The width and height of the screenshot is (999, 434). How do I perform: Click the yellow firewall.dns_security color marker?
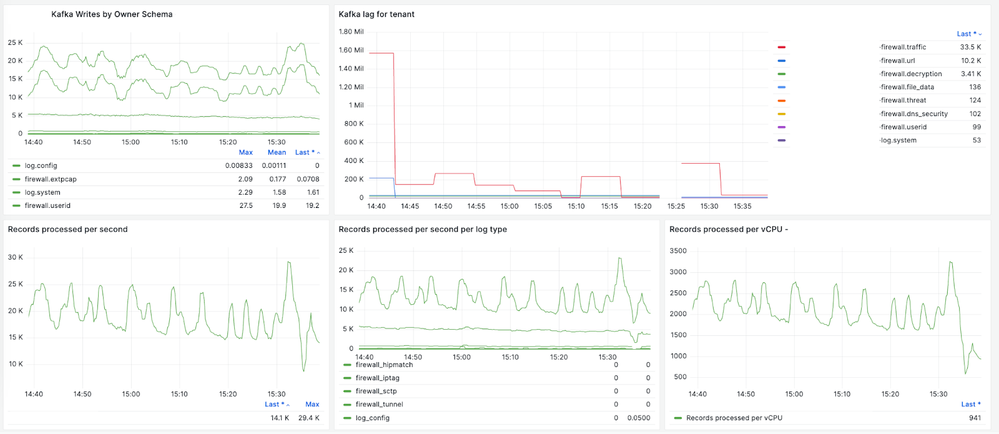[x=781, y=114]
